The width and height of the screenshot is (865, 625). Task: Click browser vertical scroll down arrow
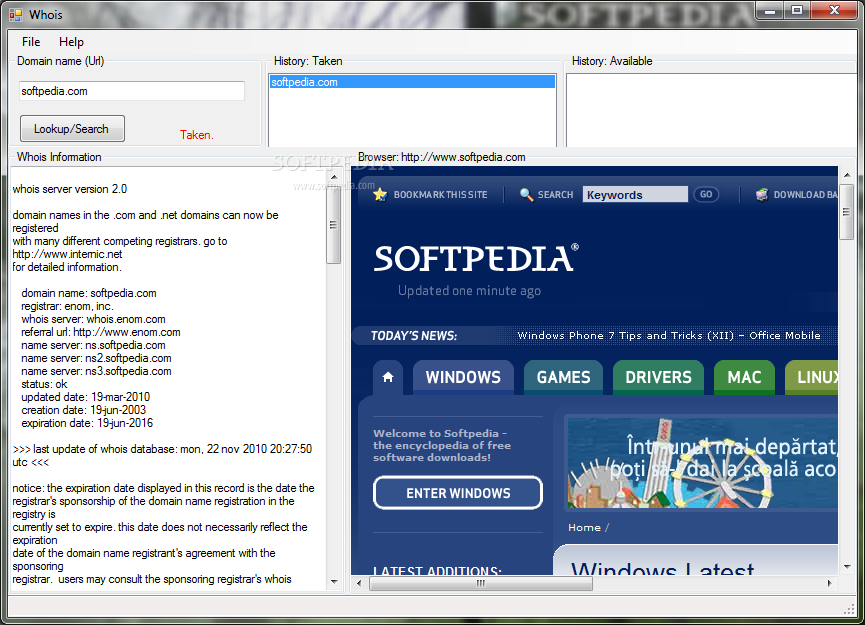pyautogui.click(x=847, y=567)
